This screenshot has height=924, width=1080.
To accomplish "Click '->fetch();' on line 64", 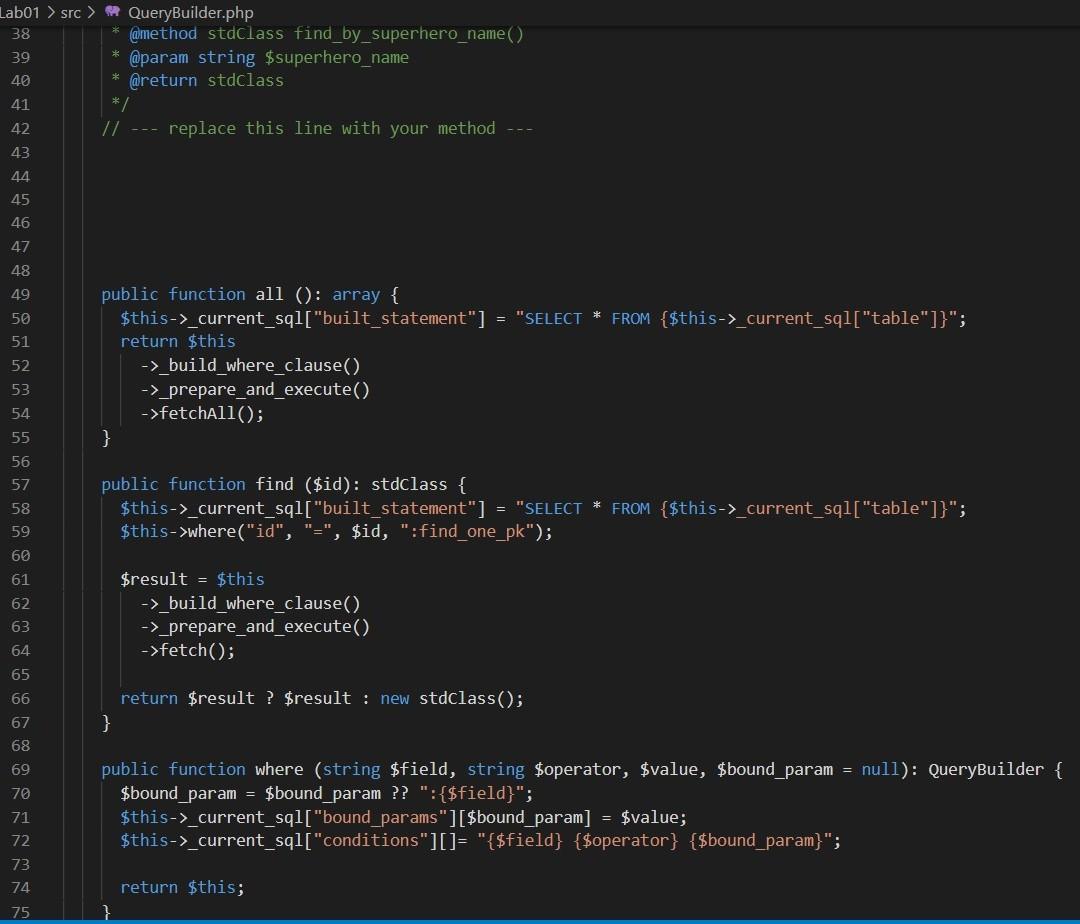I will 187,651.
